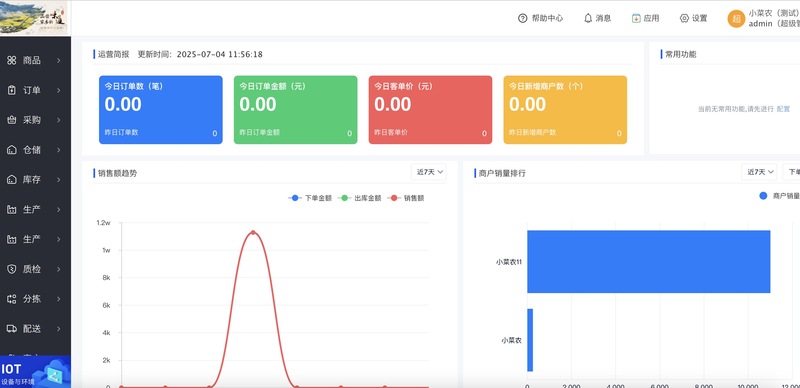Expand the 配送 menu chevron
The height and width of the screenshot is (388, 800).
click(59, 329)
